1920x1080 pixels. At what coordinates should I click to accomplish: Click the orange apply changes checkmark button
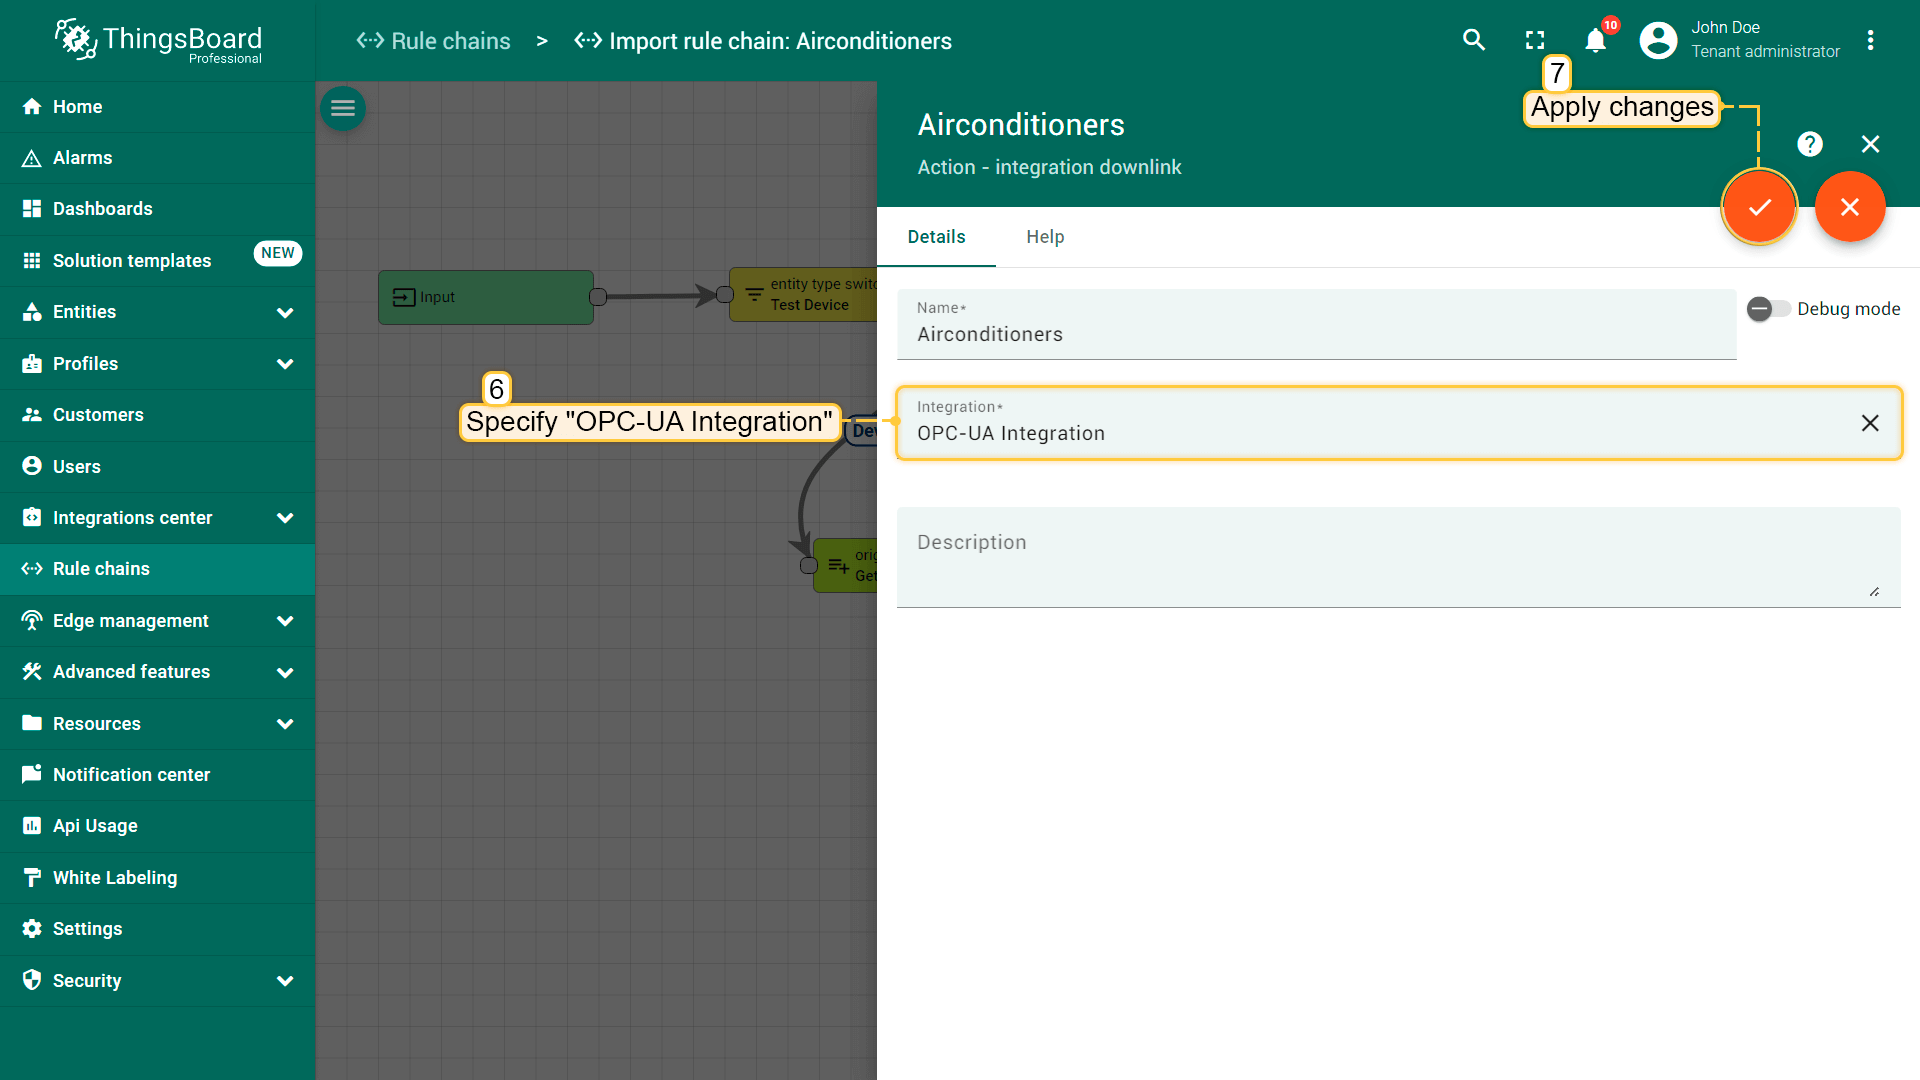coord(1759,207)
